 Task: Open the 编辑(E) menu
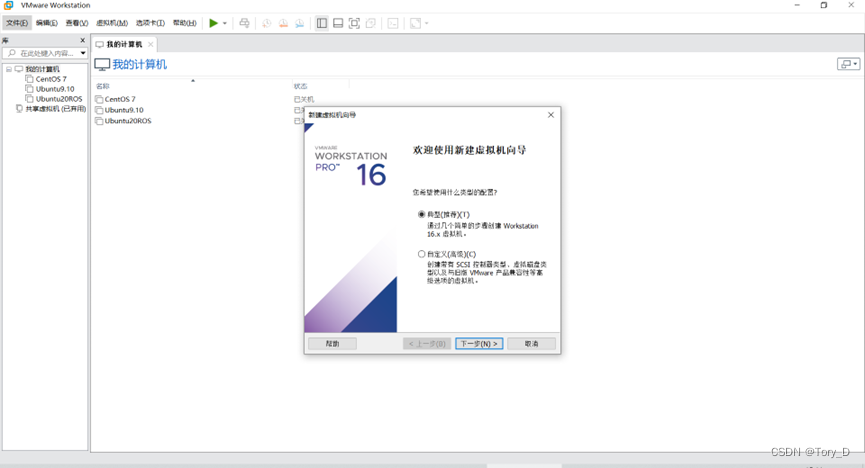tap(46, 23)
